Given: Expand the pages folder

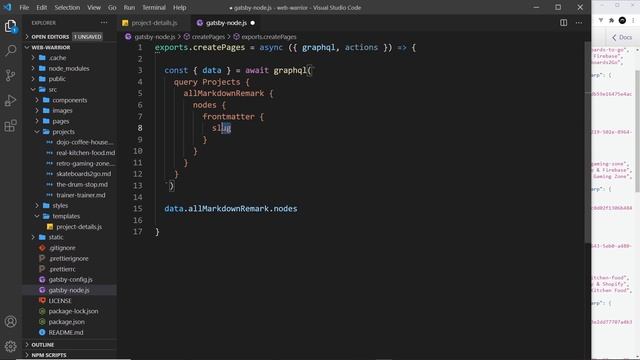Looking at the screenshot, I should [69, 121].
